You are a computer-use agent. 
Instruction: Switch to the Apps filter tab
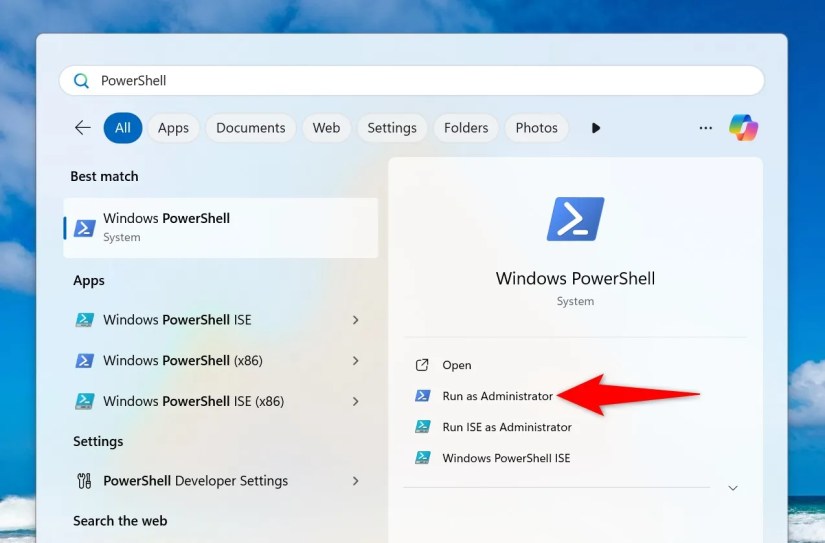coord(173,128)
